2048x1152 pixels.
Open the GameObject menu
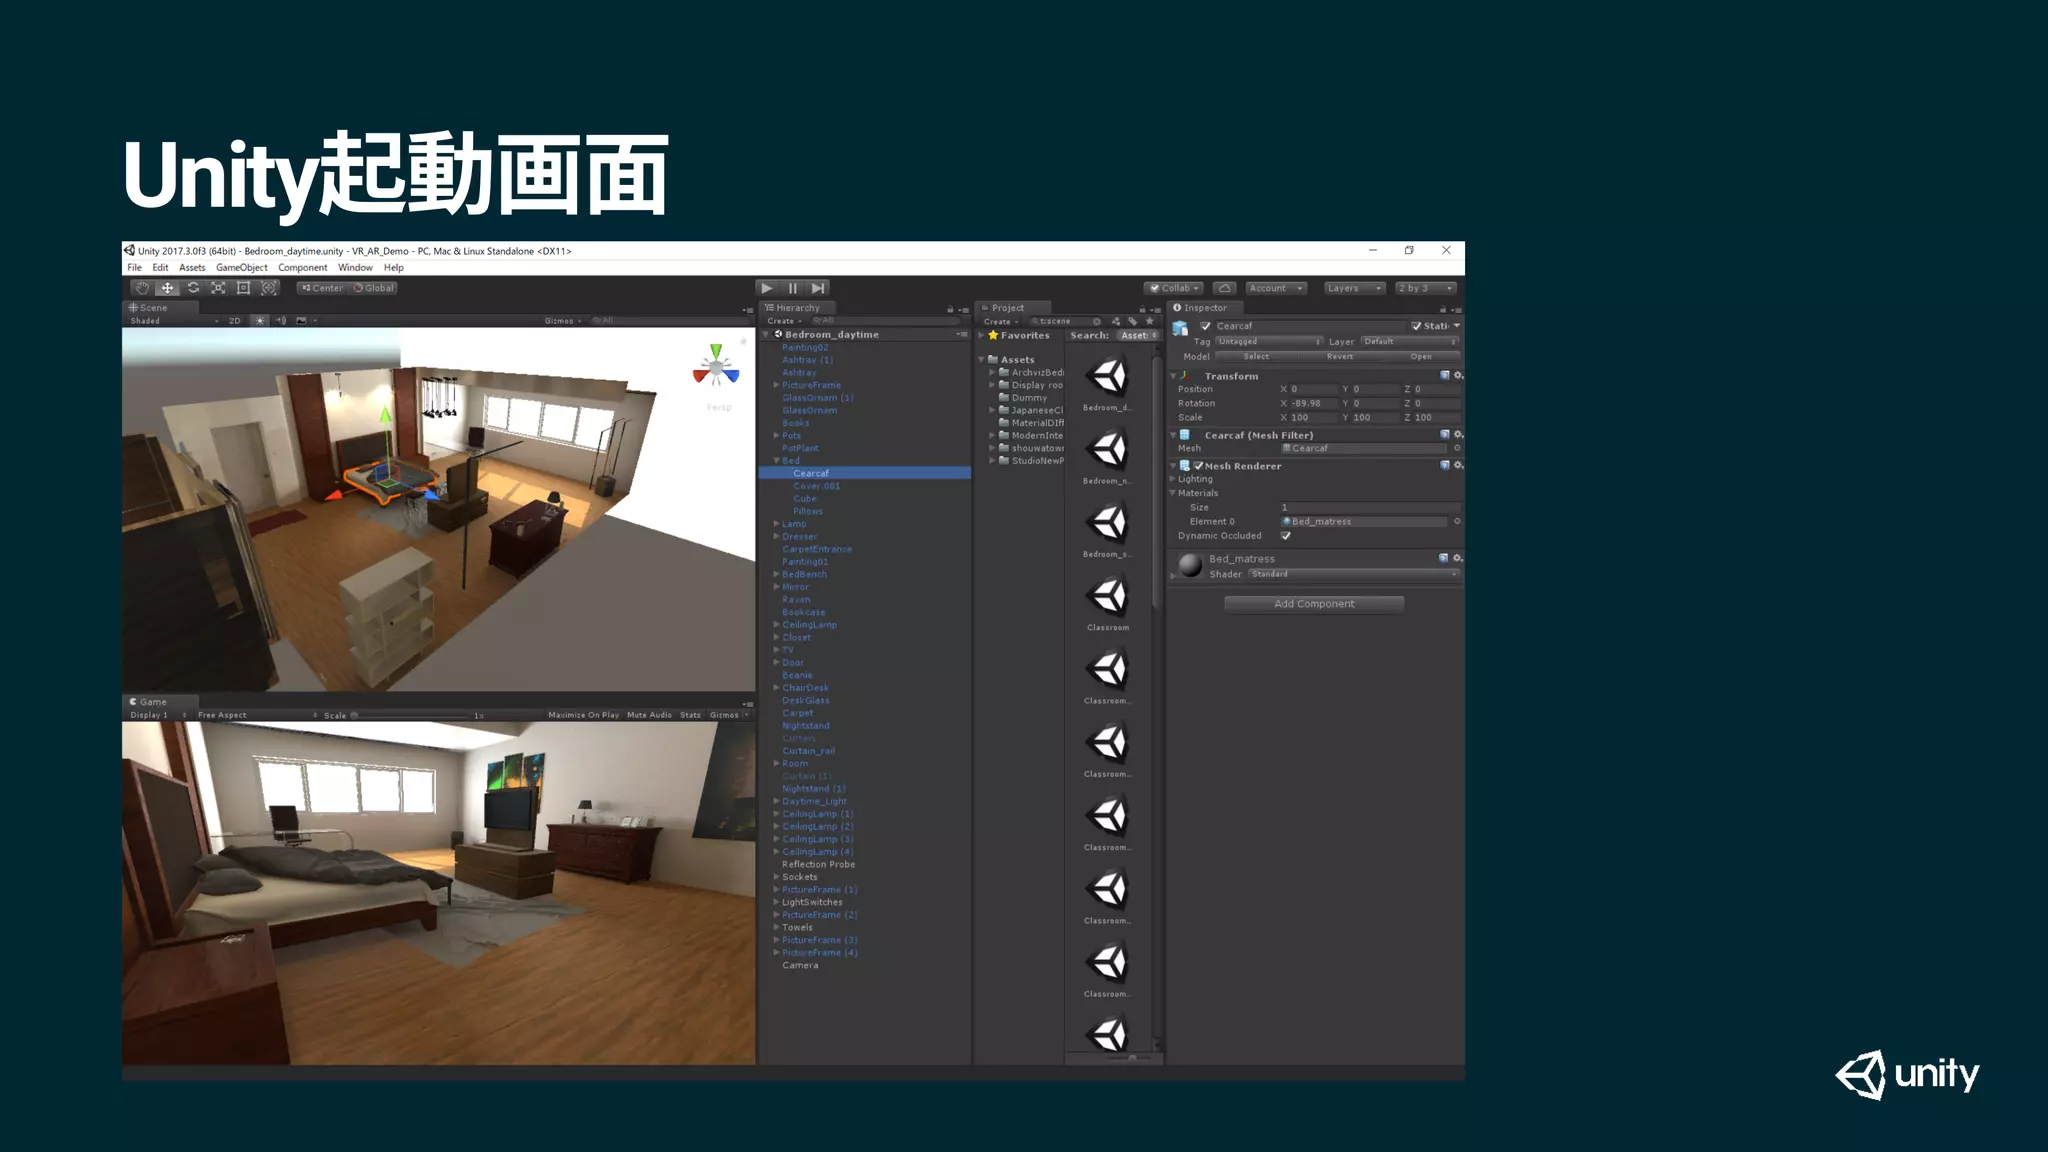(x=242, y=267)
